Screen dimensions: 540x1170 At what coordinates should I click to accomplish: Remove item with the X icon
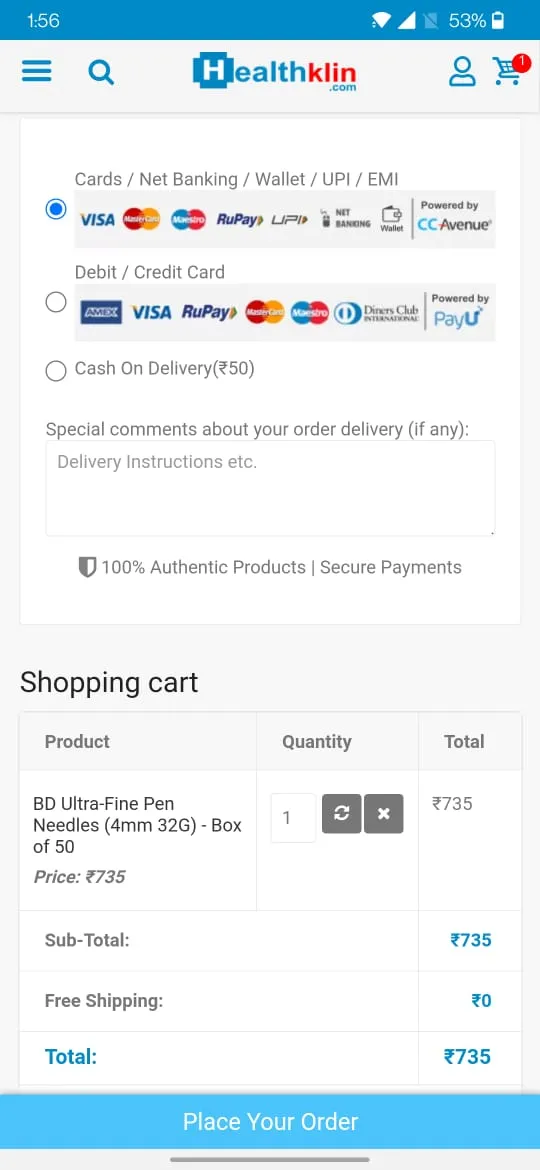(383, 814)
